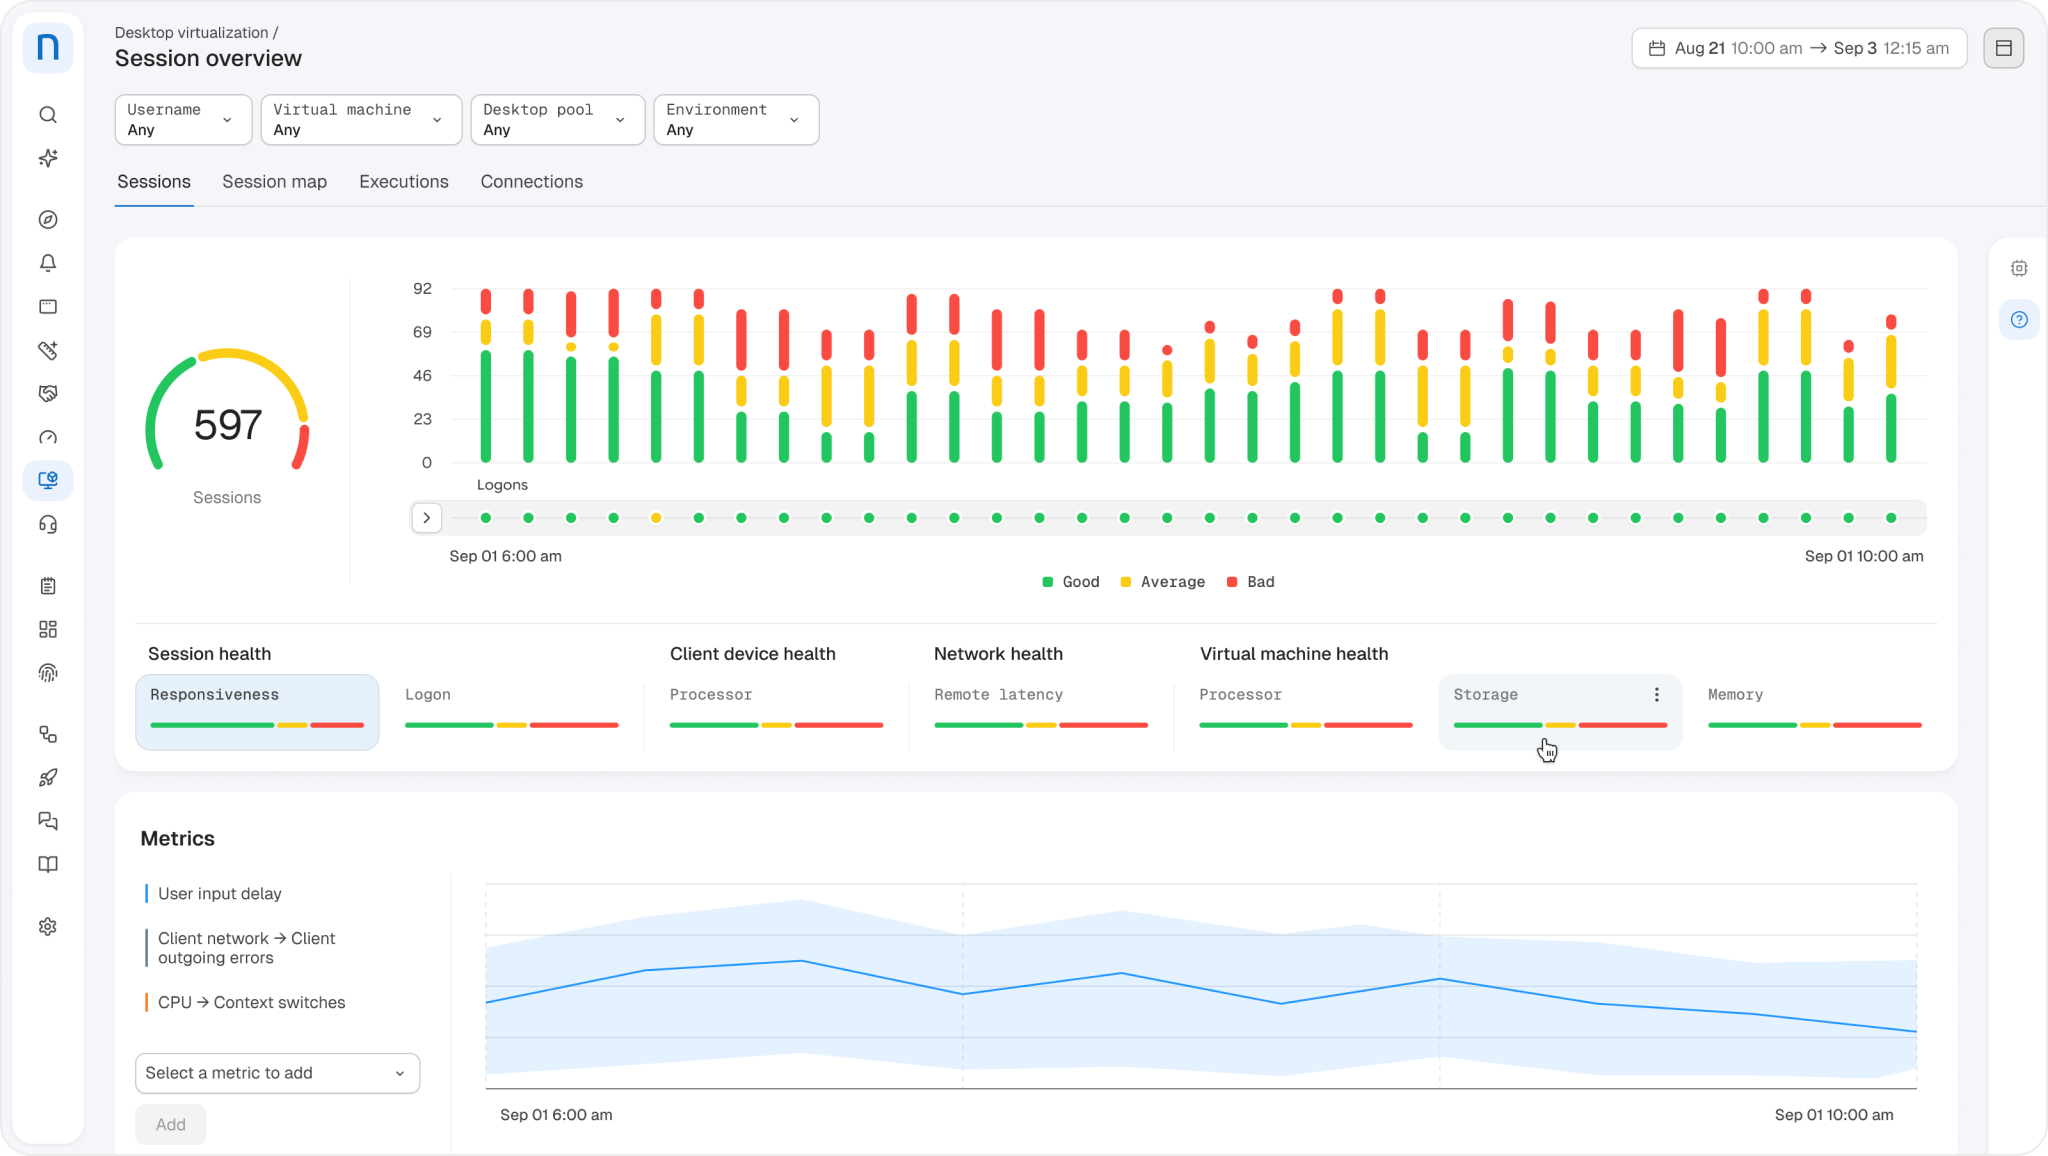
Task: Open the book documentation icon
Action: click(48, 864)
